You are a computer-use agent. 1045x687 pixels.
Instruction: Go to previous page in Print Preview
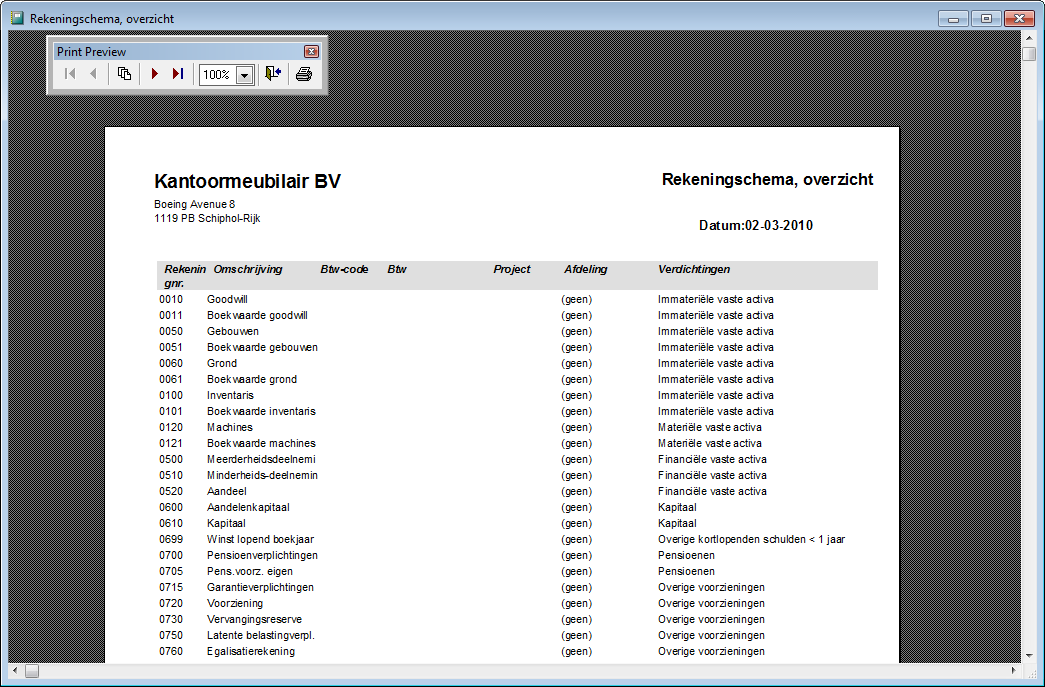(93, 74)
